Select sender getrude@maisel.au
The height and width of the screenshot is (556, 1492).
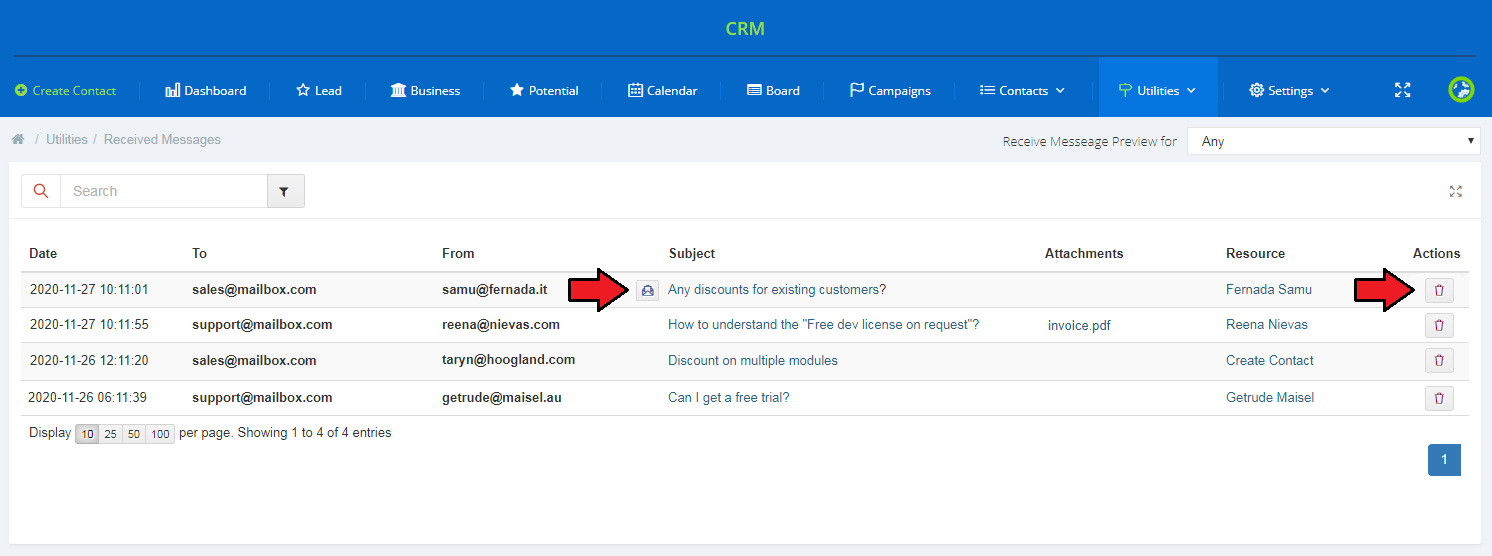502,397
